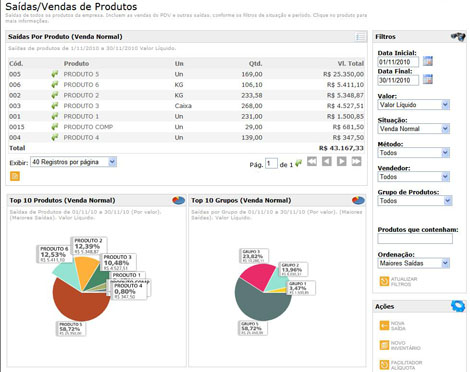The image size is (470, 372).
Task: Open the Método dropdown
Action: pos(414,153)
